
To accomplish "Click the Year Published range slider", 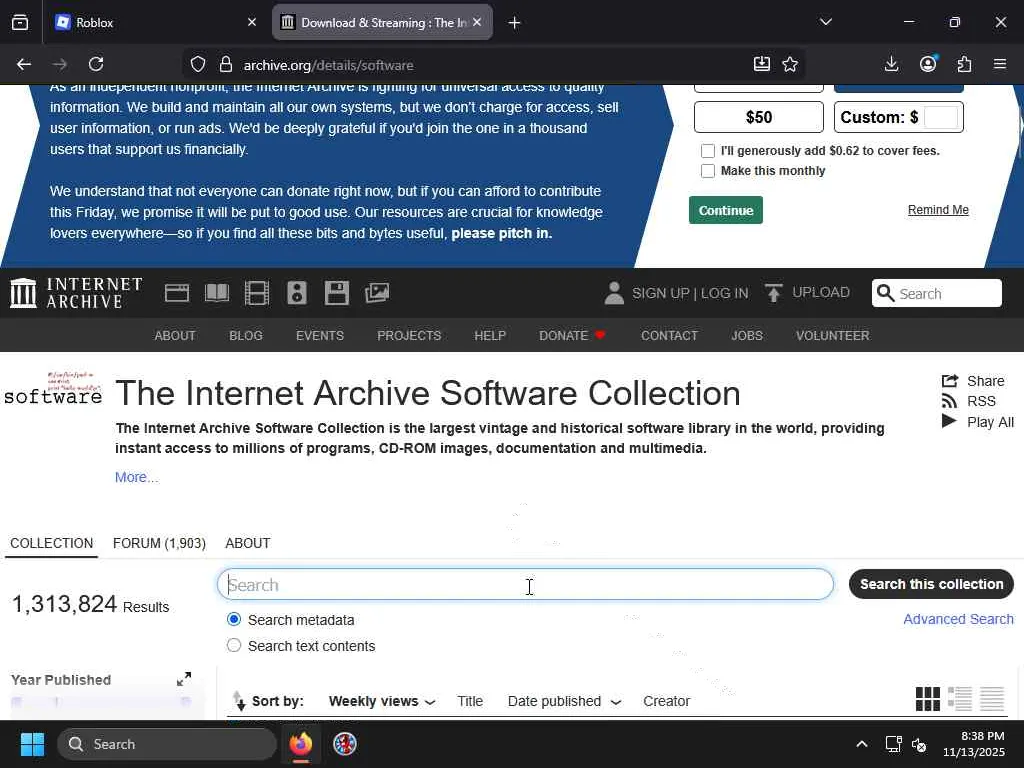I will (101, 702).
